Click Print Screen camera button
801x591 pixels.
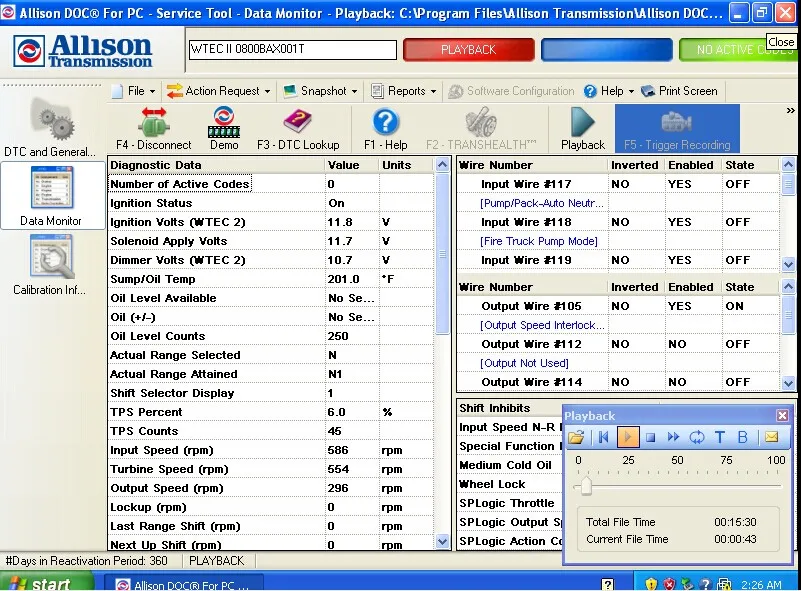coord(679,91)
